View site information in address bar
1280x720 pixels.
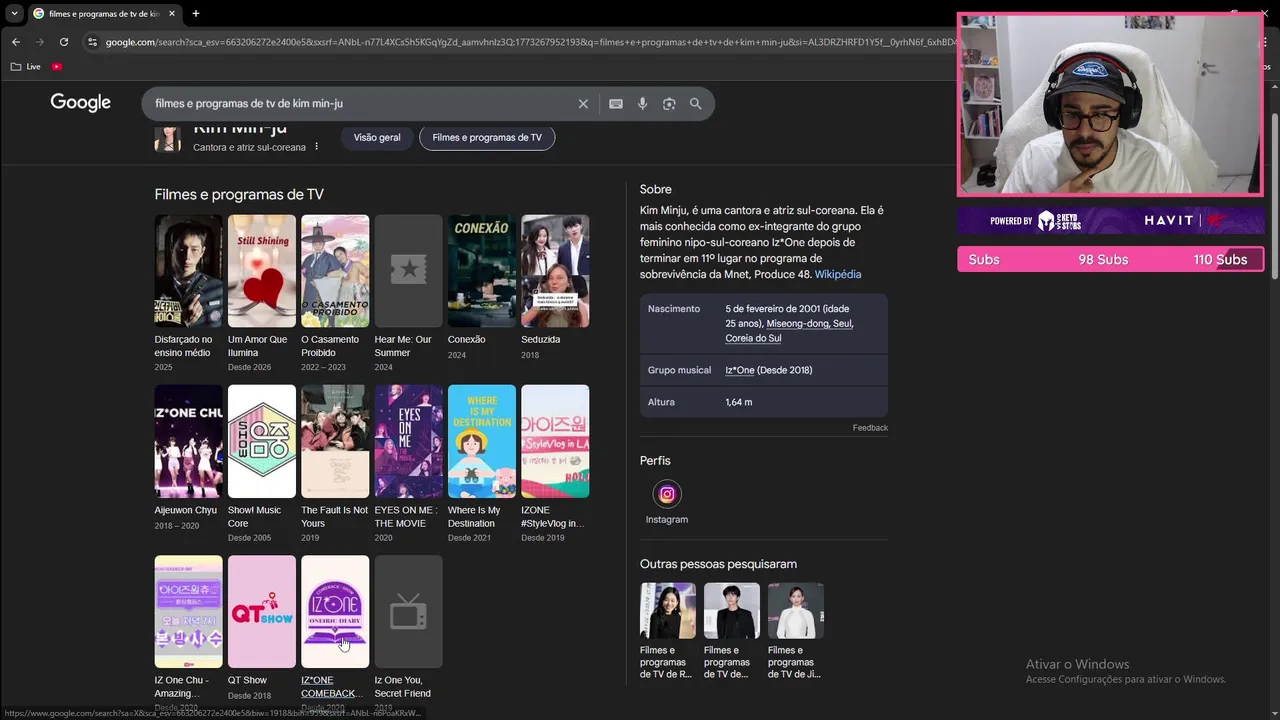[92, 42]
